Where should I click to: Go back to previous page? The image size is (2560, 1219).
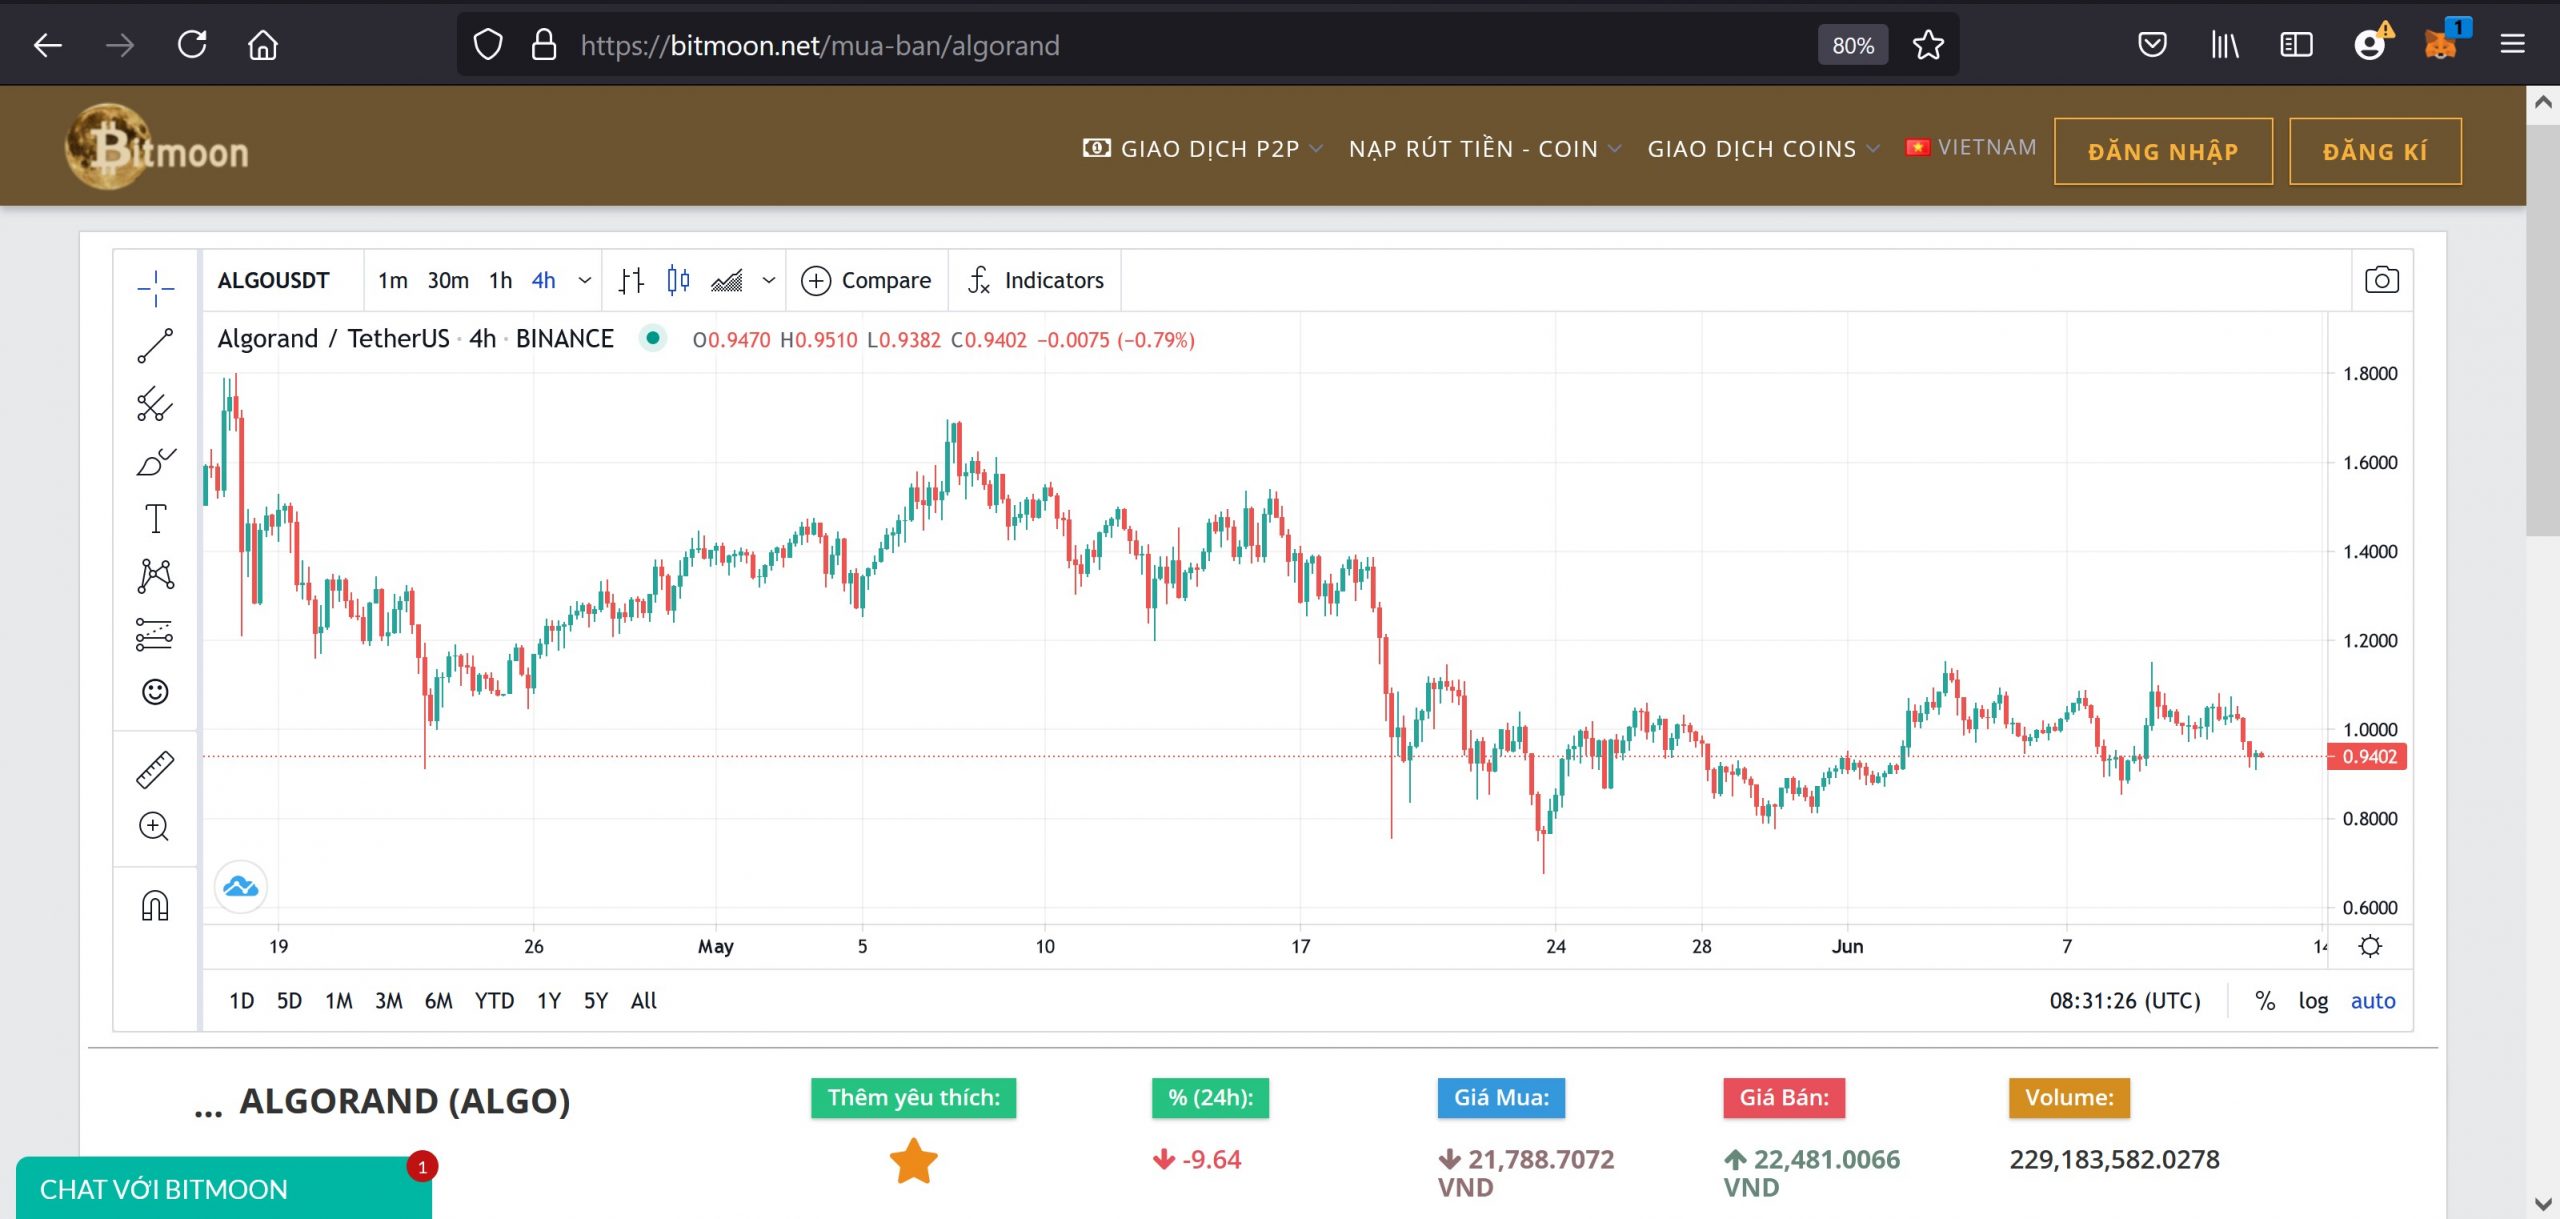[48, 45]
